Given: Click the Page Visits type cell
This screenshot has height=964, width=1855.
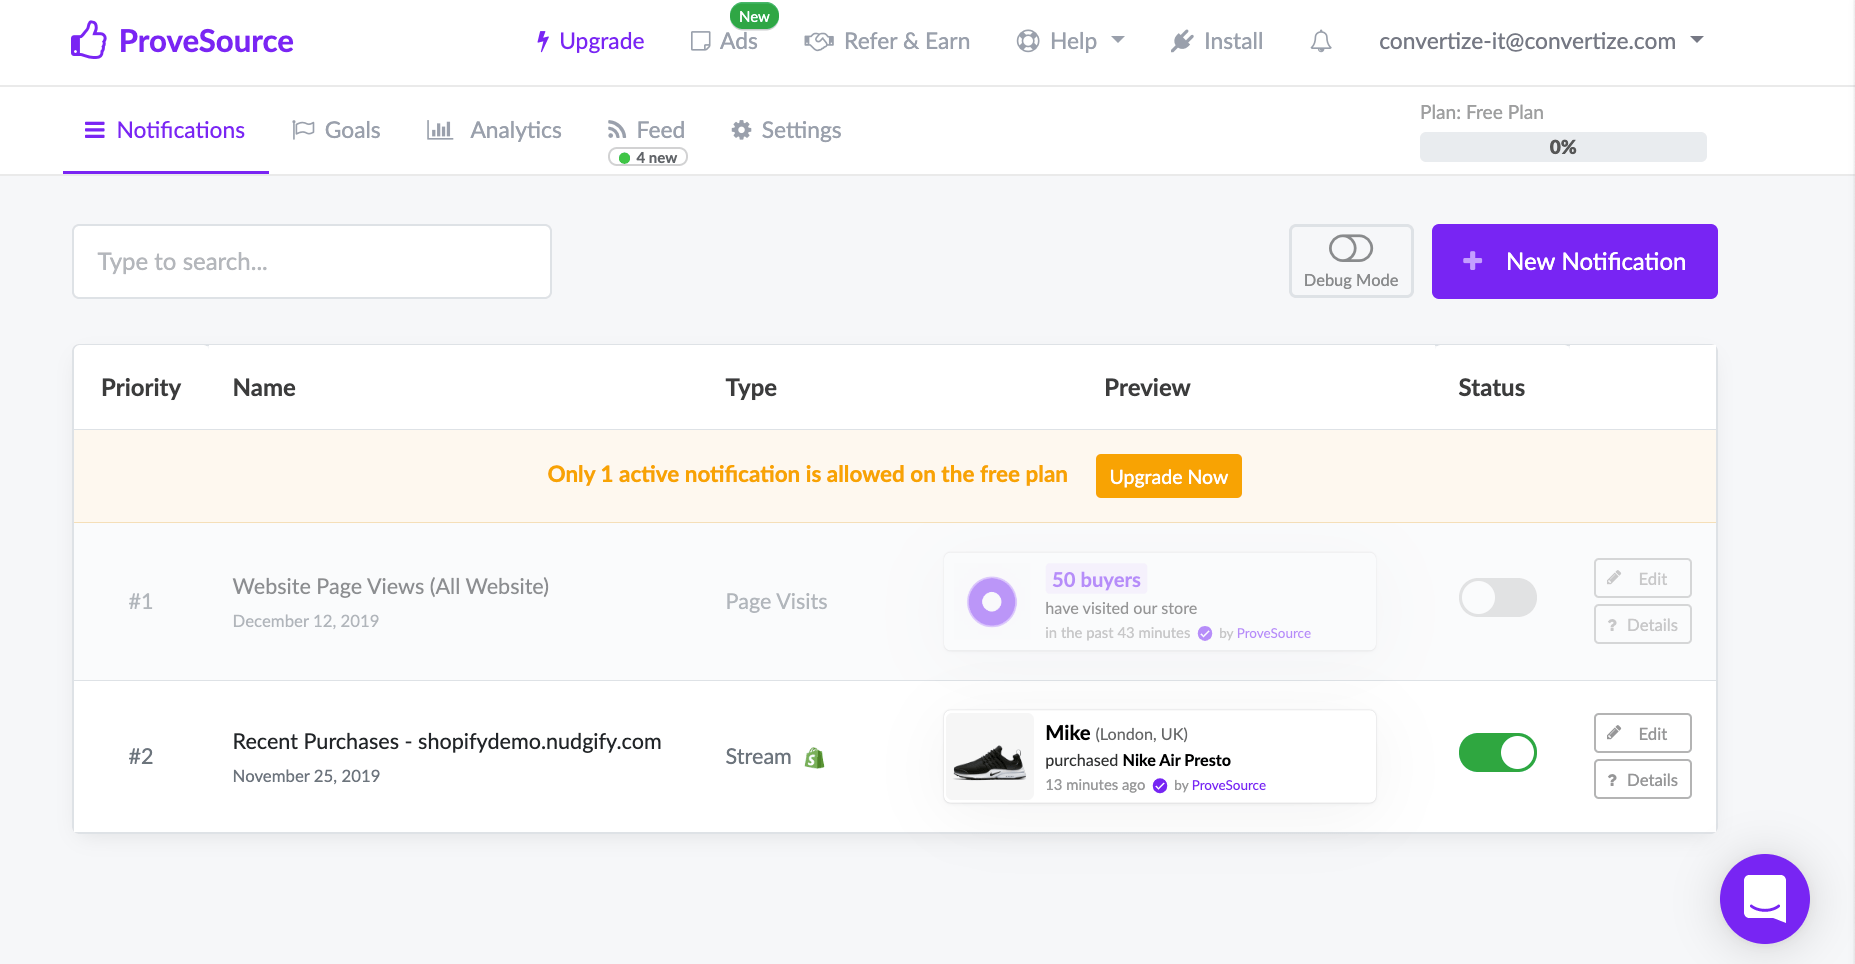Looking at the screenshot, I should [777, 602].
